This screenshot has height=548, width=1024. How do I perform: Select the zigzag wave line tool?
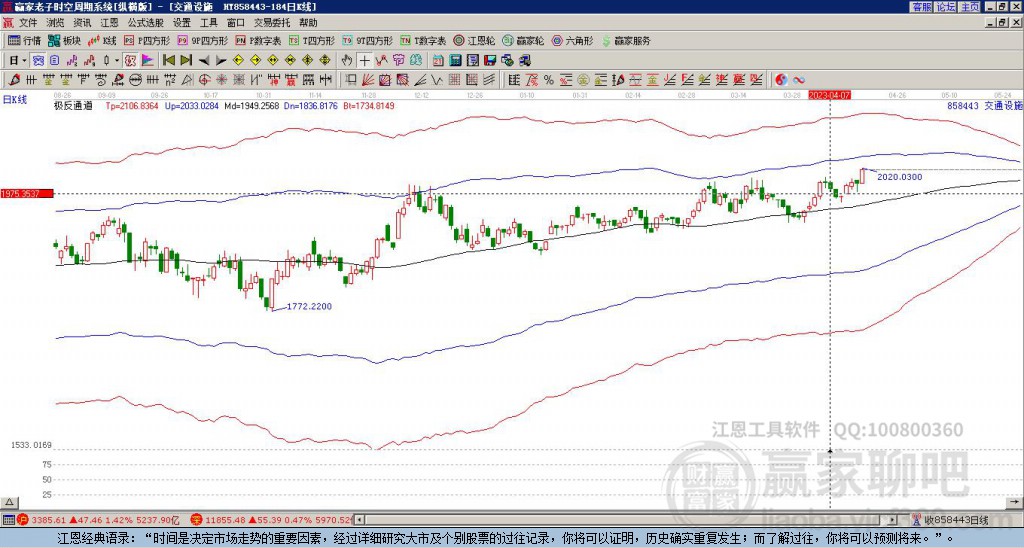(436, 80)
